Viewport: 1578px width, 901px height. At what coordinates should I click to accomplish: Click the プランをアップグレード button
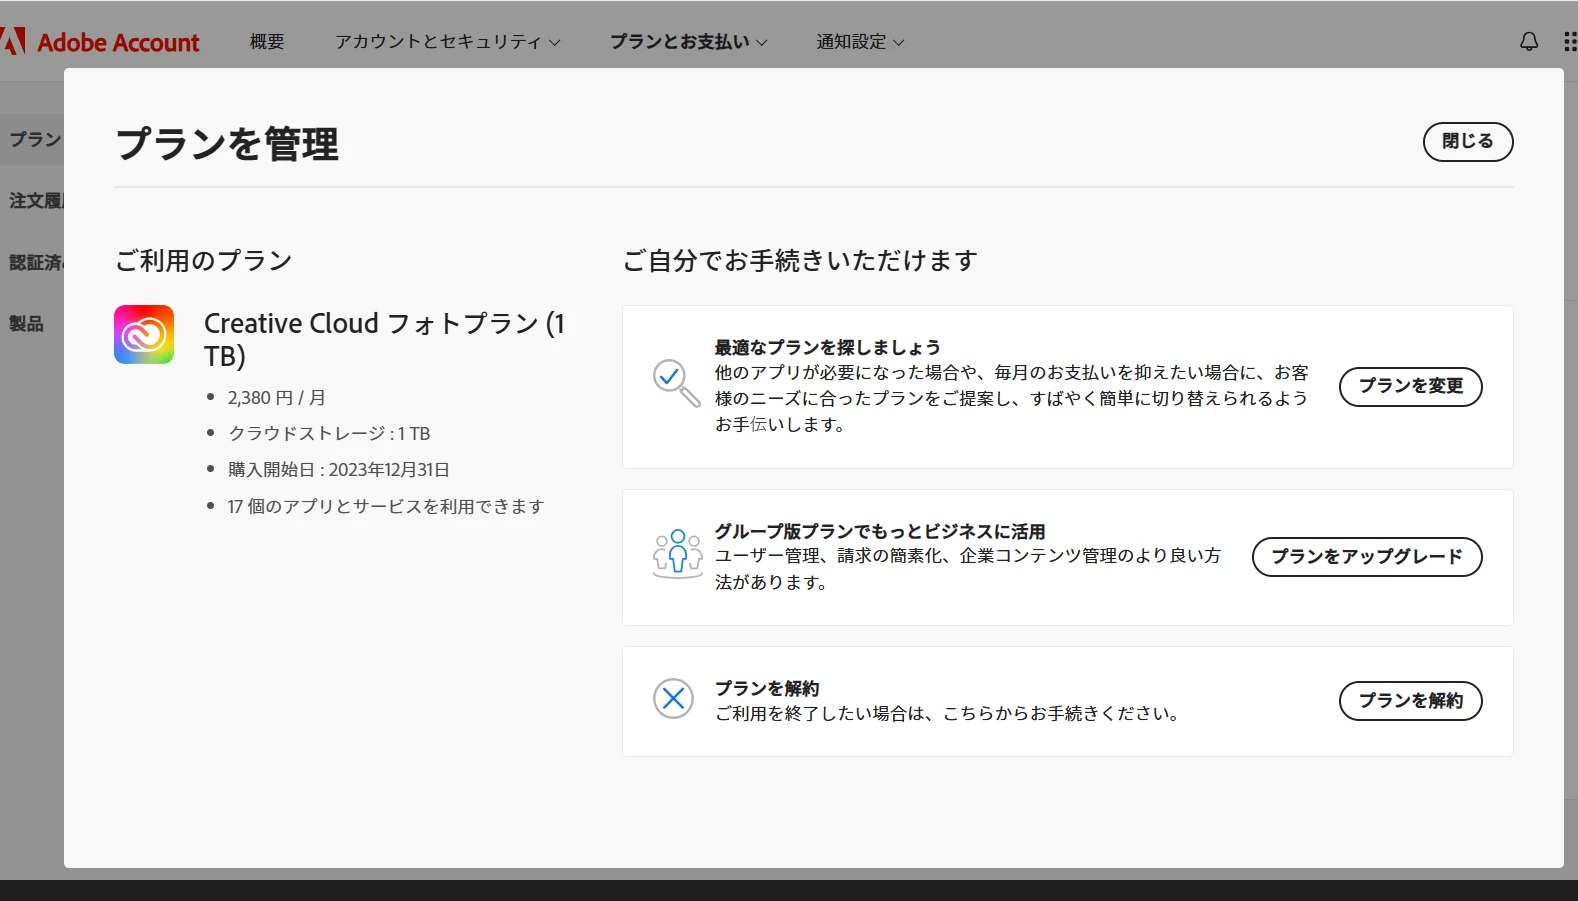1366,557
